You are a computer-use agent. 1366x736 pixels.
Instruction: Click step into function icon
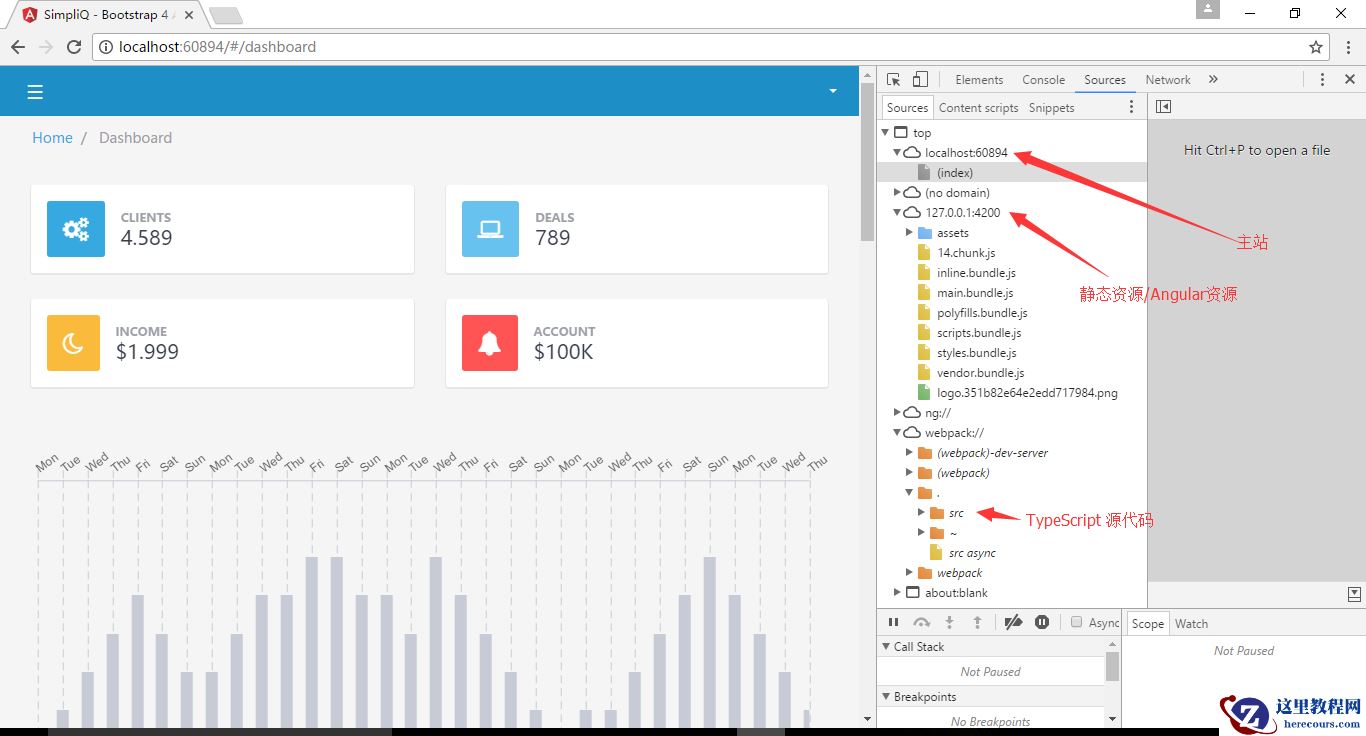tap(950, 622)
